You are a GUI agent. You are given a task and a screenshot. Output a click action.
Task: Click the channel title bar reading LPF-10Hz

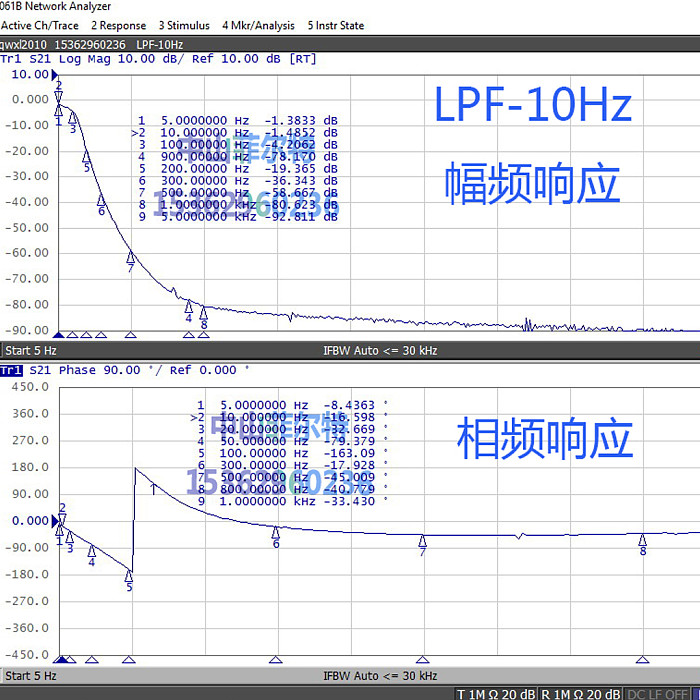(350, 45)
